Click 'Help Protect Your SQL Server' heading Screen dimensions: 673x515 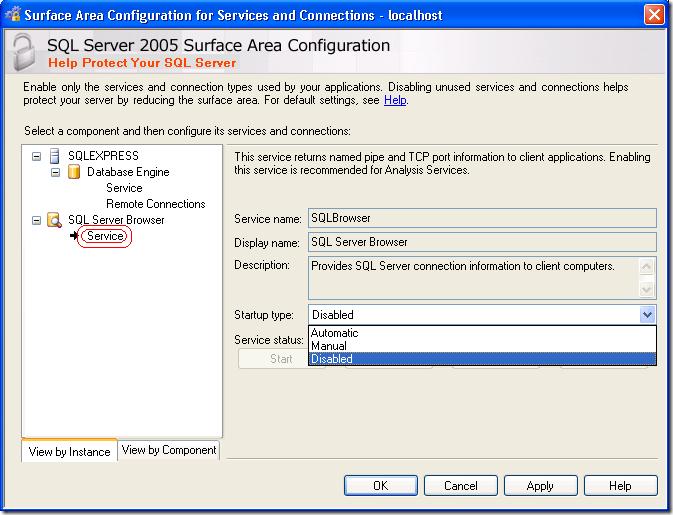pos(142,63)
